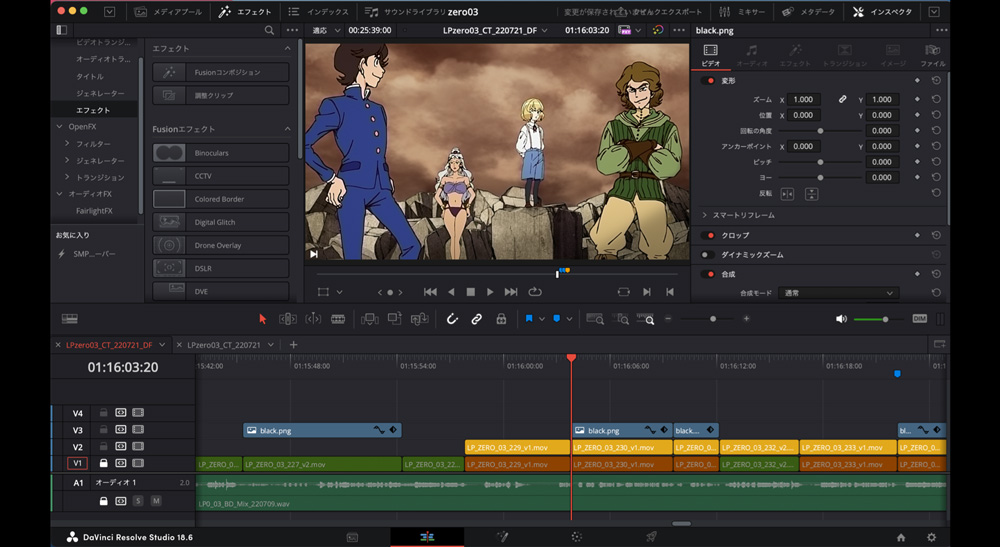Image resolution: width=1000 pixels, height=547 pixels.
Task: Click the Fusionコンポジション effect button
Action: [x=220, y=72]
